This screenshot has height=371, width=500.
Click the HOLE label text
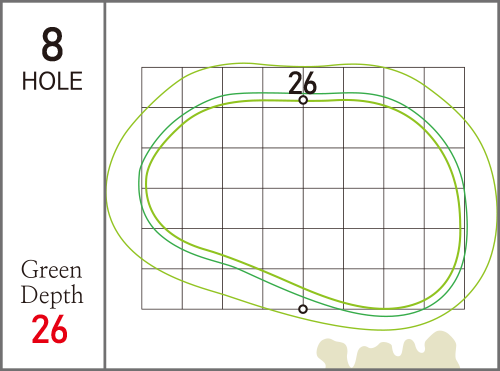click(52, 81)
